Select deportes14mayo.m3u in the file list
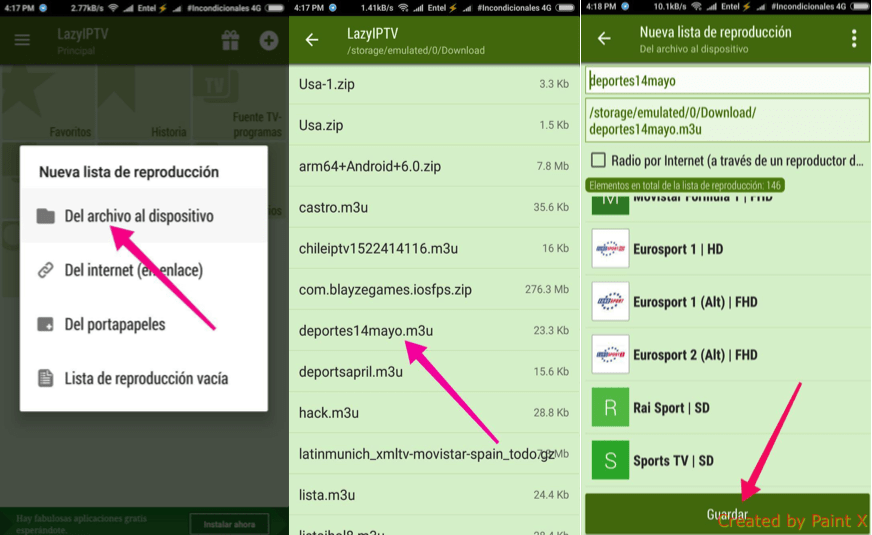 [x=434, y=331]
